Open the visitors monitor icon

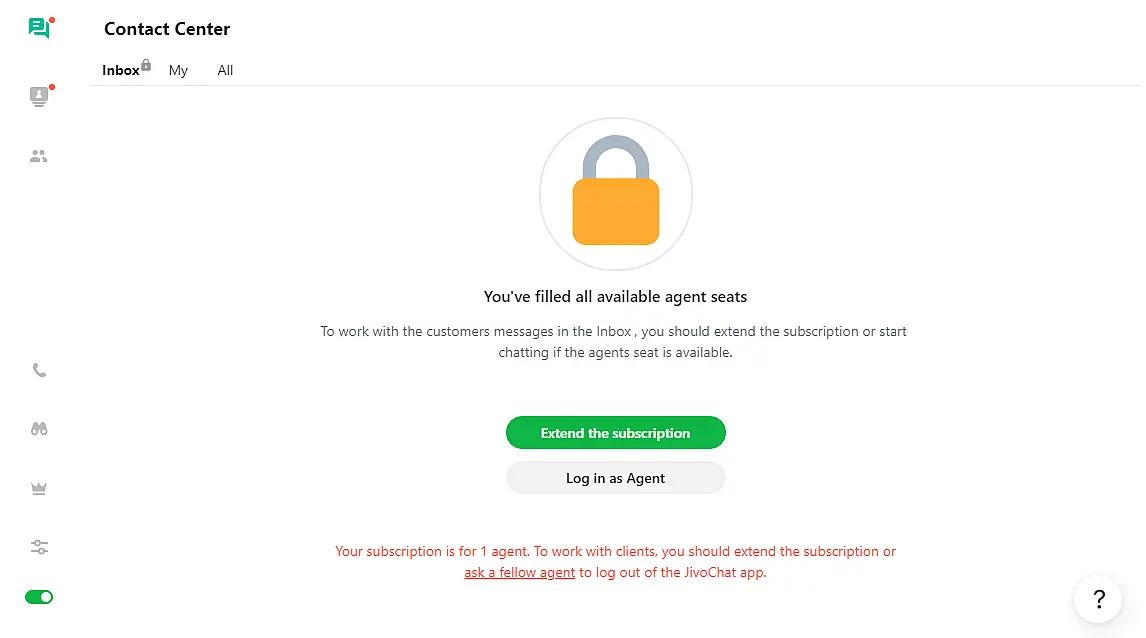tap(39, 96)
